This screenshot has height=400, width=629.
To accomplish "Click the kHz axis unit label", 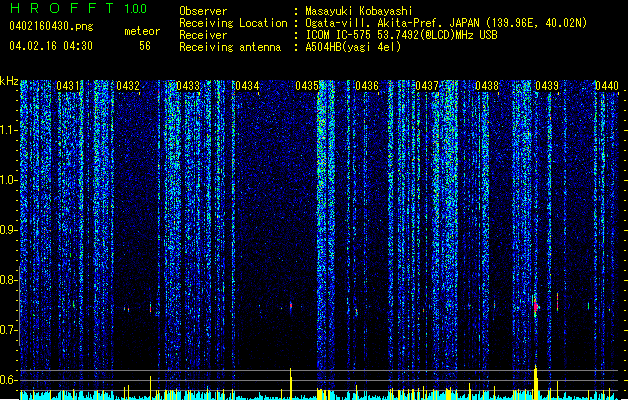I will (x=9, y=81).
